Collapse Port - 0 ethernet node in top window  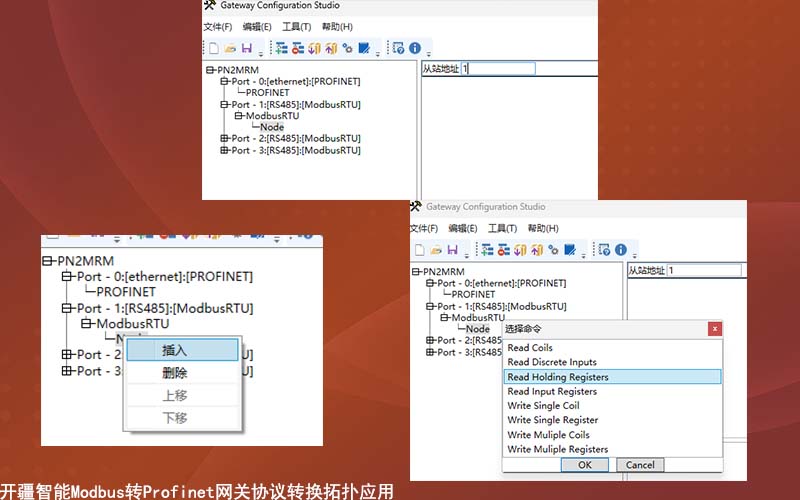tap(224, 81)
